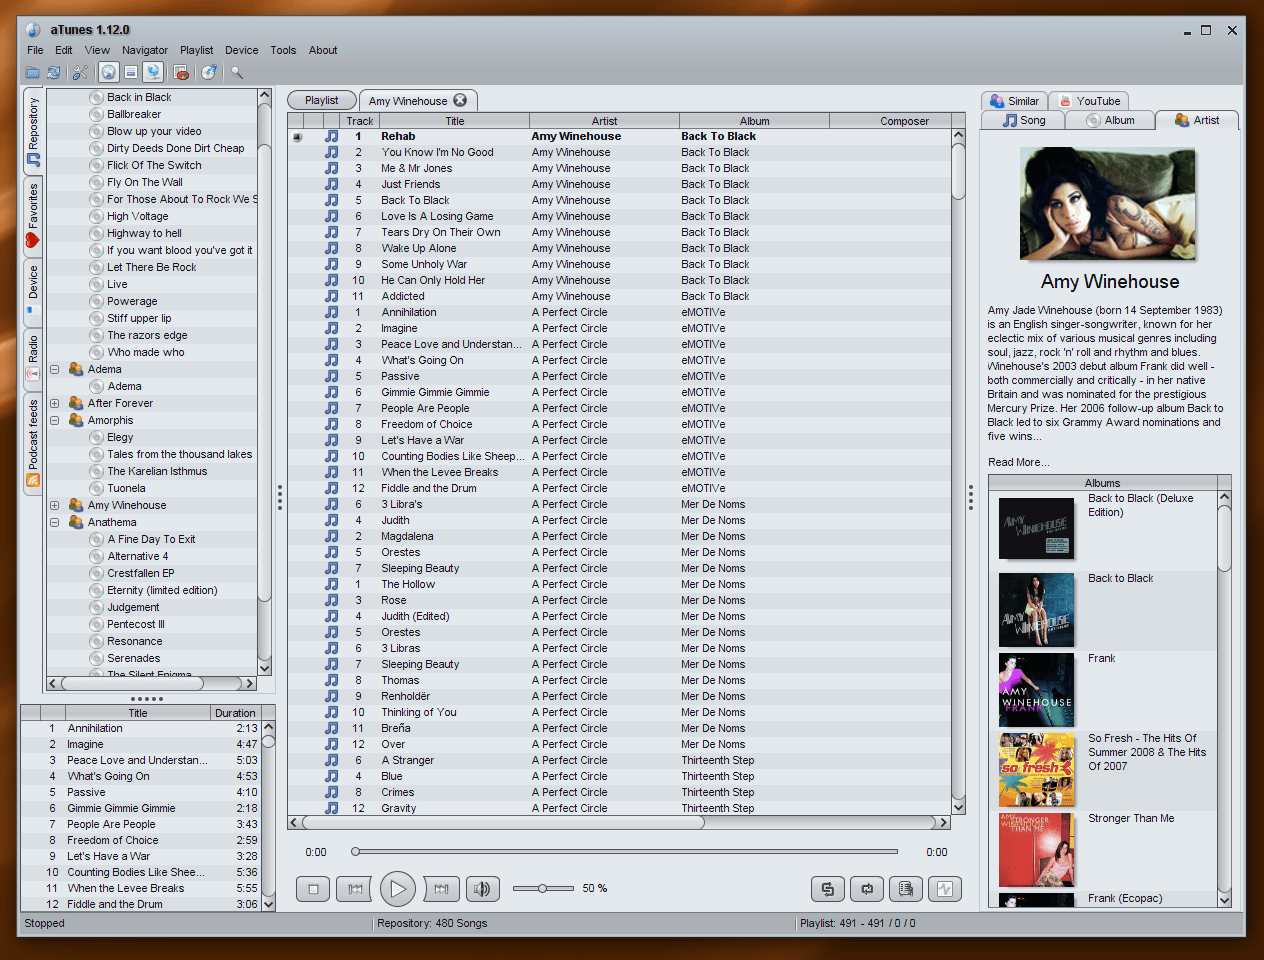Adjust the volume slider handle
Viewport: 1264px width, 960px height.
(542, 888)
